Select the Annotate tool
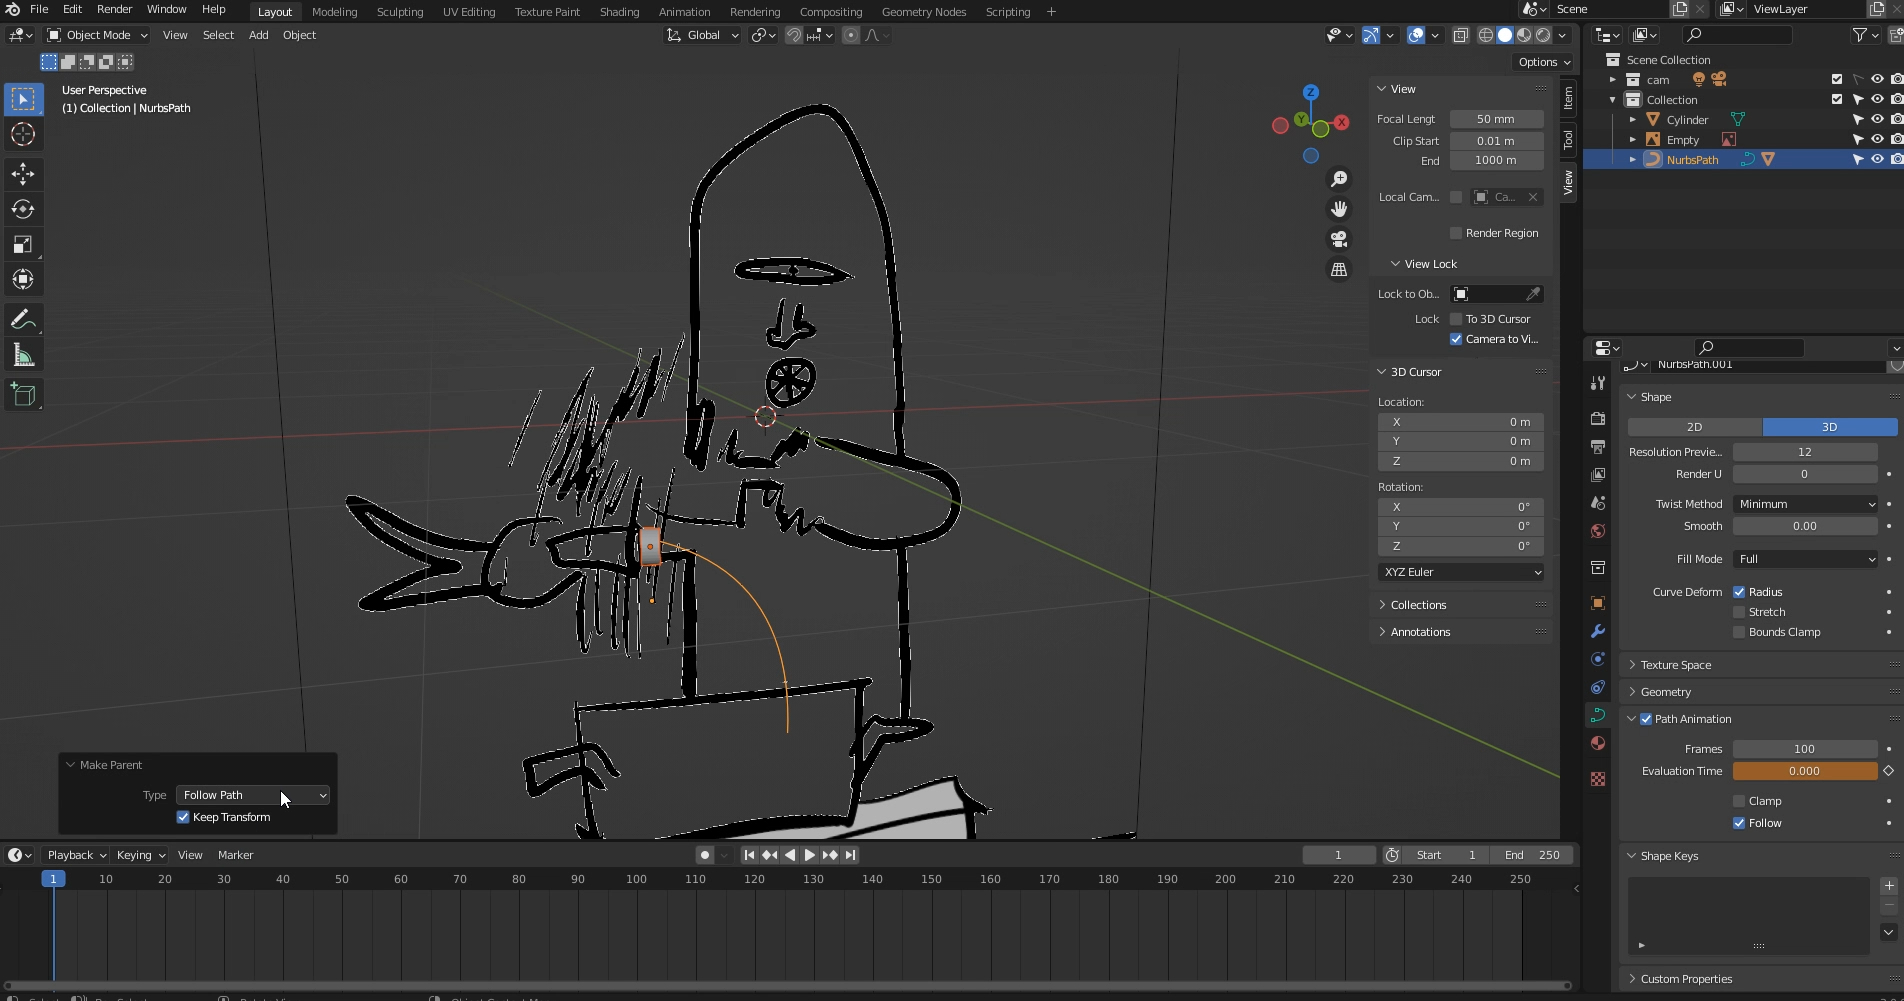The width and height of the screenshot is (1904, 1001). [23, 320]
